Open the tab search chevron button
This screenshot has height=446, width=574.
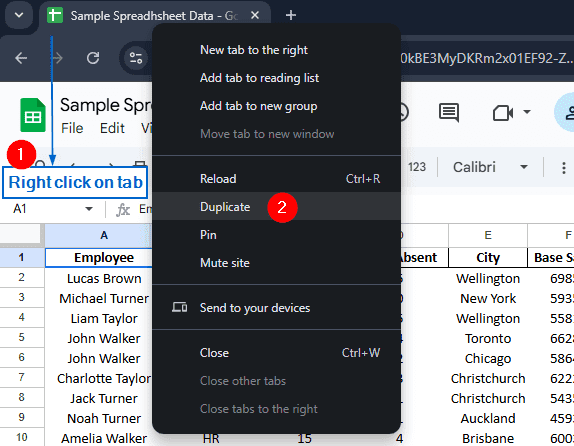(19, 15)
